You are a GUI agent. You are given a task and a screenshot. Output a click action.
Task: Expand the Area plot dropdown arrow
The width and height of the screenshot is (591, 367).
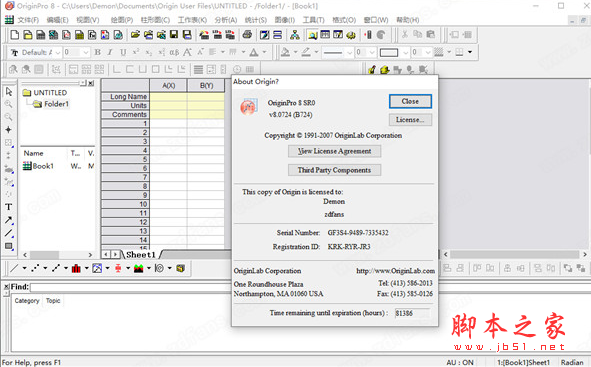pos(149,268)
